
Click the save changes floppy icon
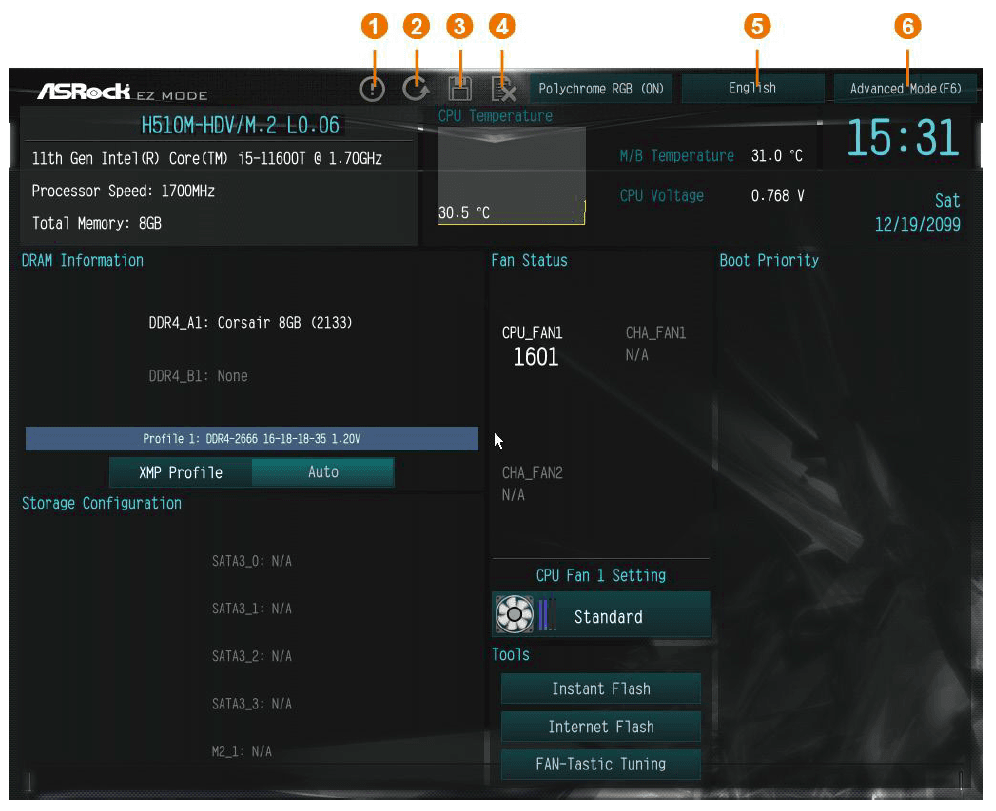[460, 89]
